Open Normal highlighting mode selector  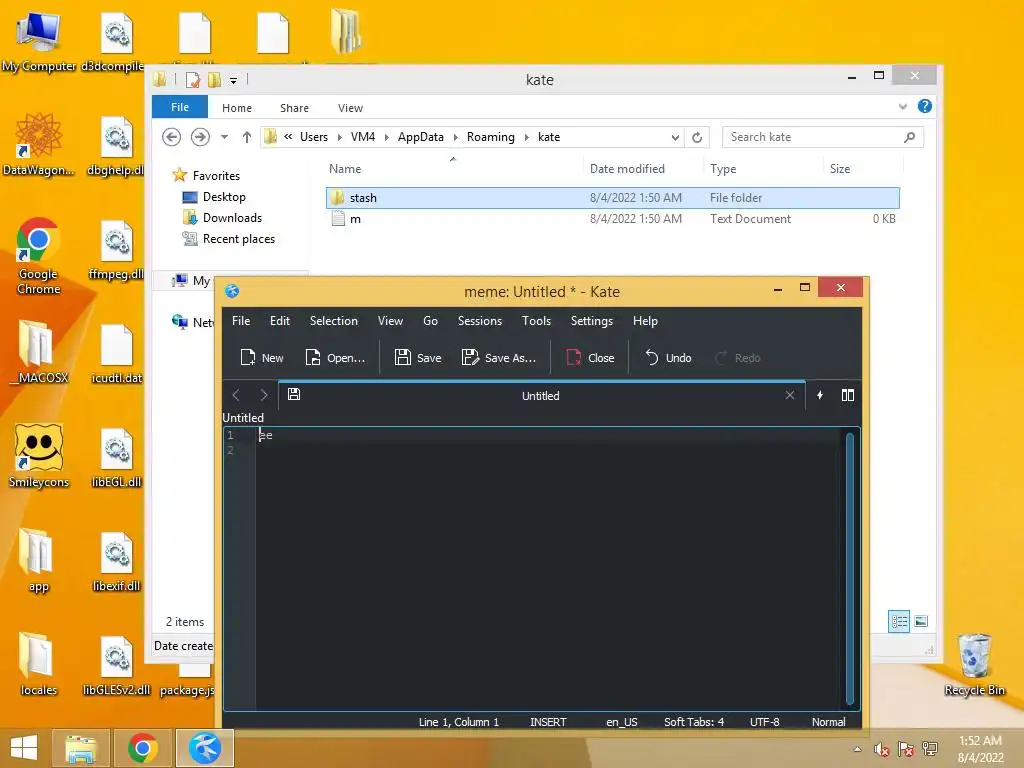click(828, 722)
